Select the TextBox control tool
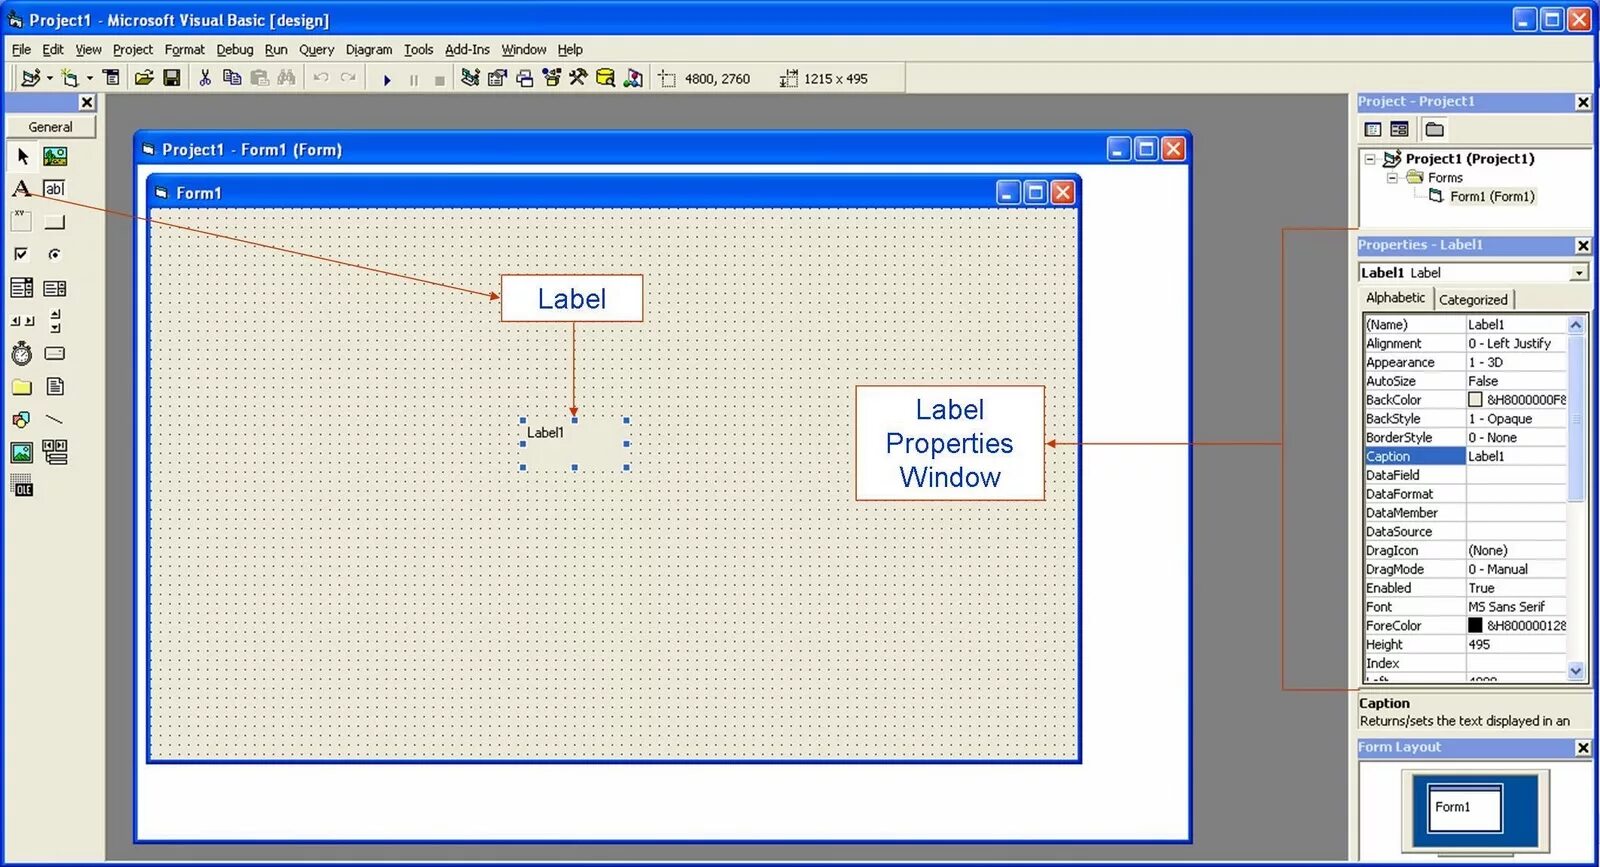Screen dimensions: 1600x867 point(55,188)
